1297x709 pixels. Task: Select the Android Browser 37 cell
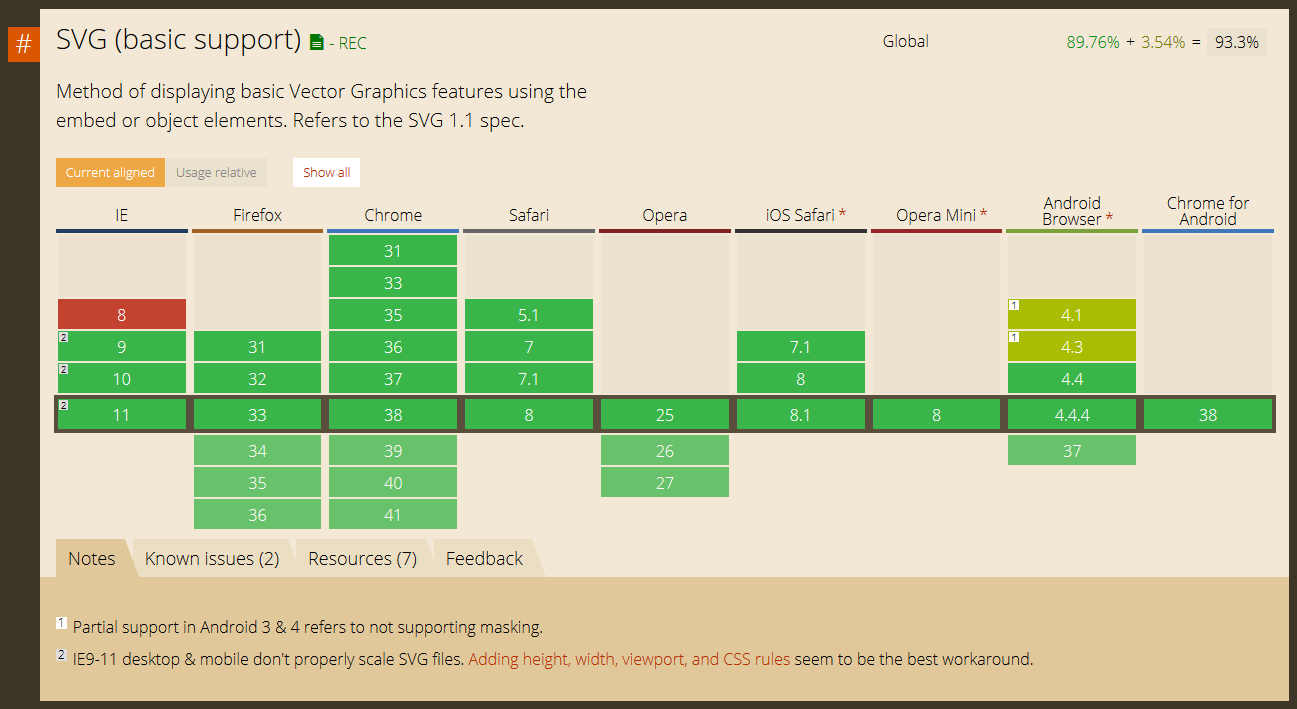point(1072,450)
